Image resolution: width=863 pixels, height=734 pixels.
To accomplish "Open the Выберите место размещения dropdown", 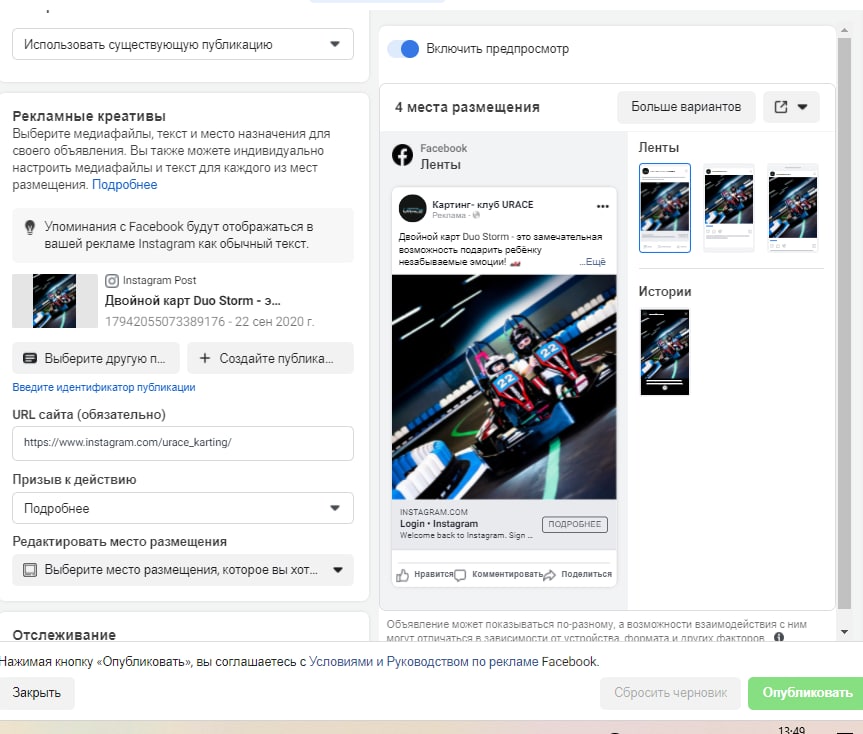I will 183,570.
